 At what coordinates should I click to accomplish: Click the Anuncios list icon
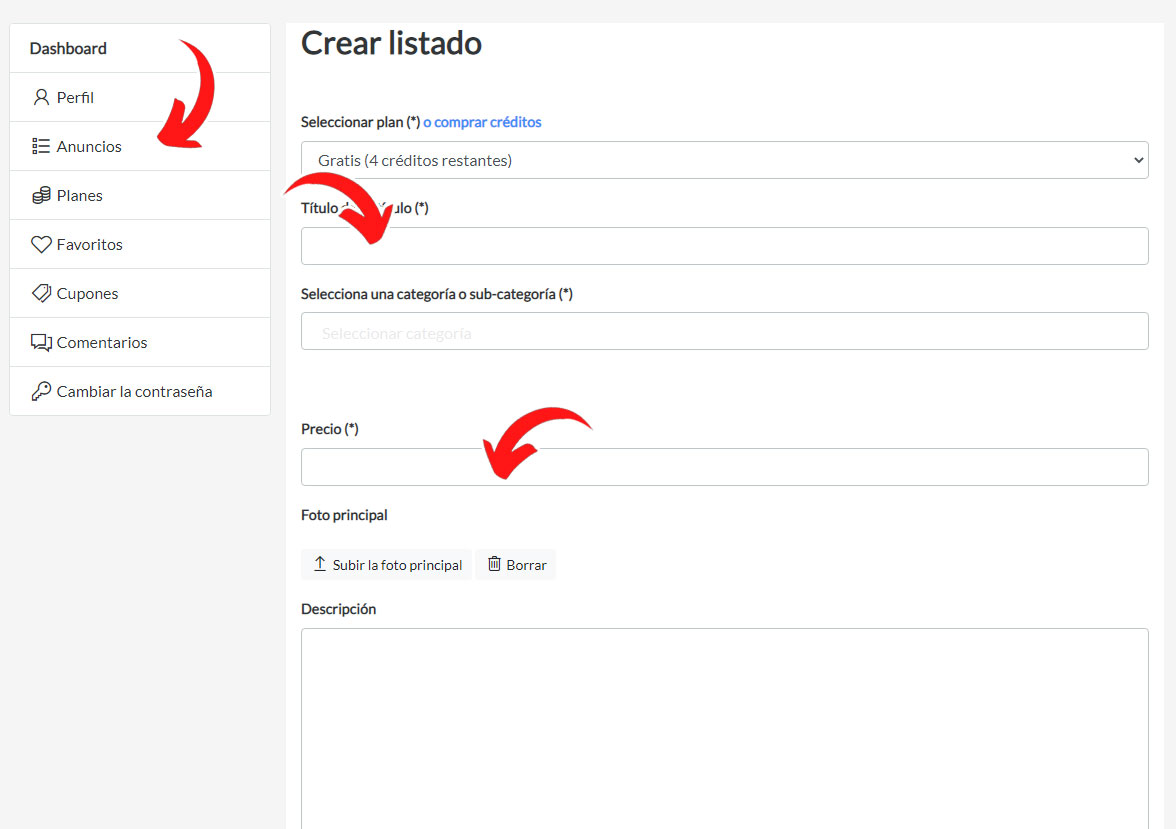pyautogui.click(x=41, y=146)
